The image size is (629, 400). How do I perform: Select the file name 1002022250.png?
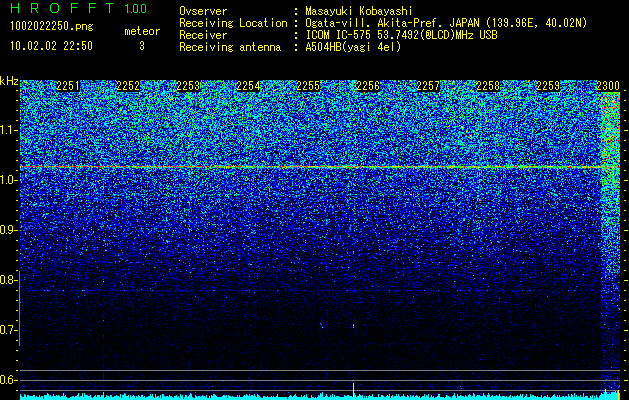(x=52, y=27)
